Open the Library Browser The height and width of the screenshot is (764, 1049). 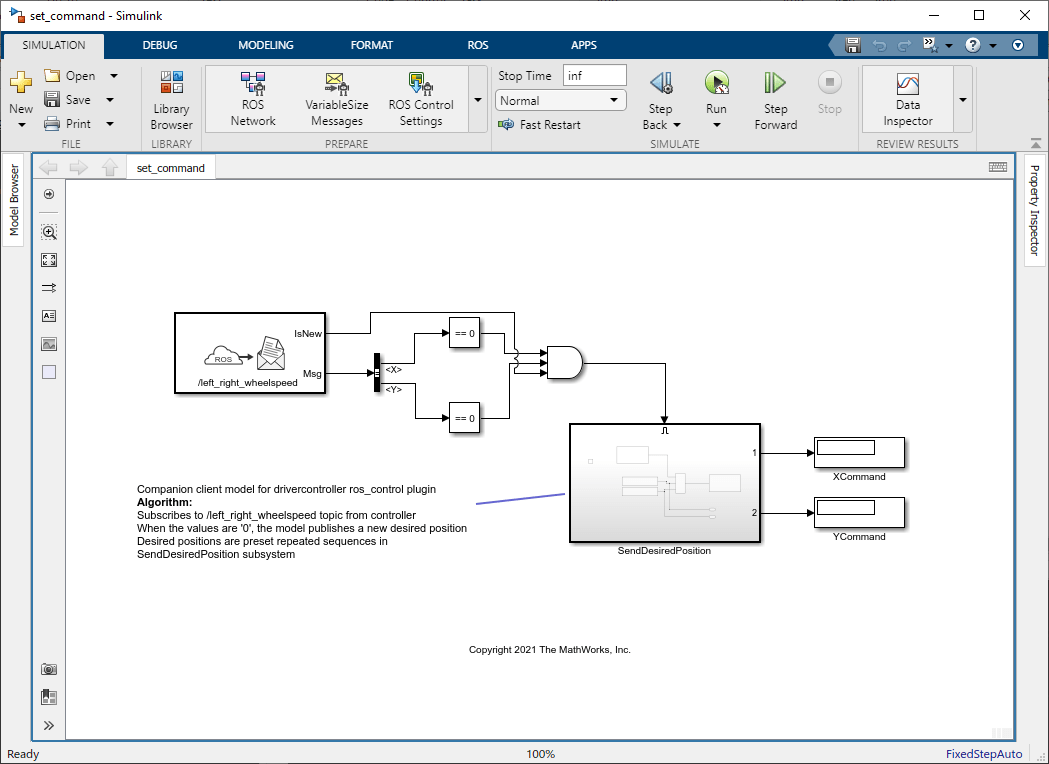click(x=171, y=100)
